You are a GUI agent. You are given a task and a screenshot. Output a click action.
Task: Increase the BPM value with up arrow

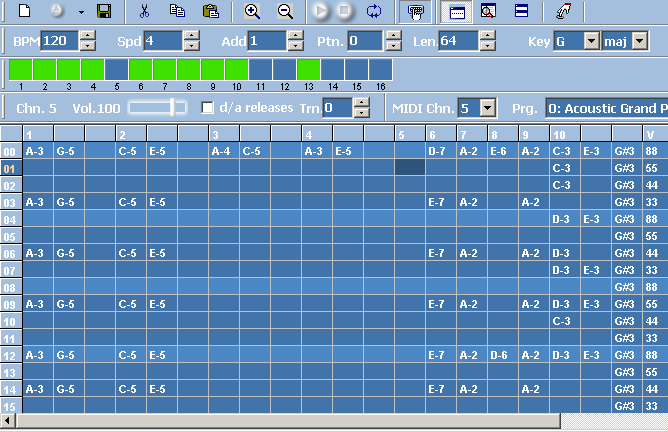(88, 36)
